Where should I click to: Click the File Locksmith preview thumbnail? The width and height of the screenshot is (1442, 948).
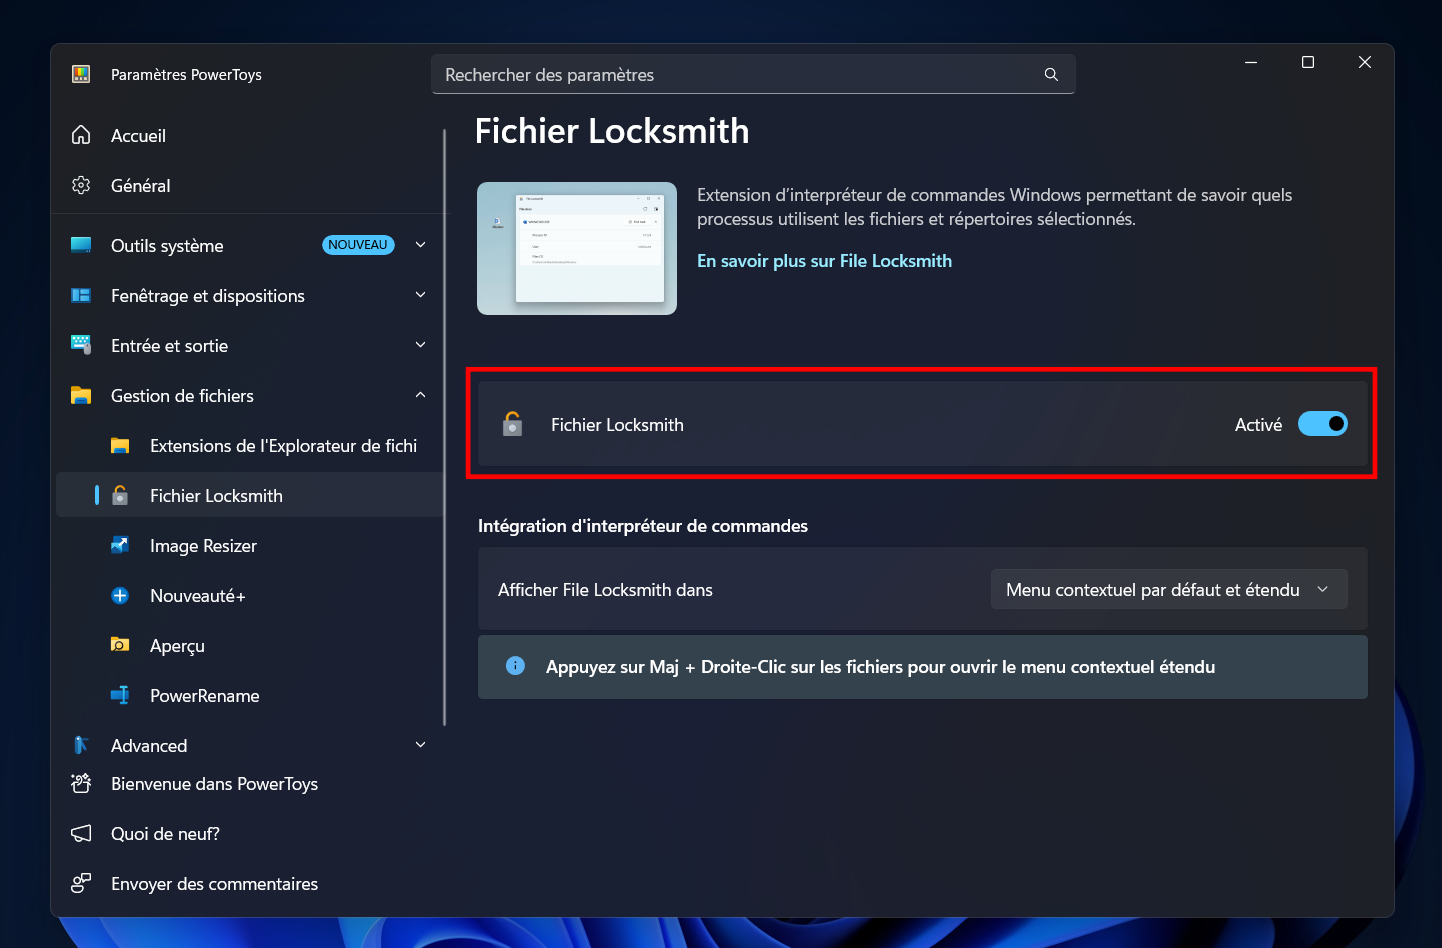point(577,248)
